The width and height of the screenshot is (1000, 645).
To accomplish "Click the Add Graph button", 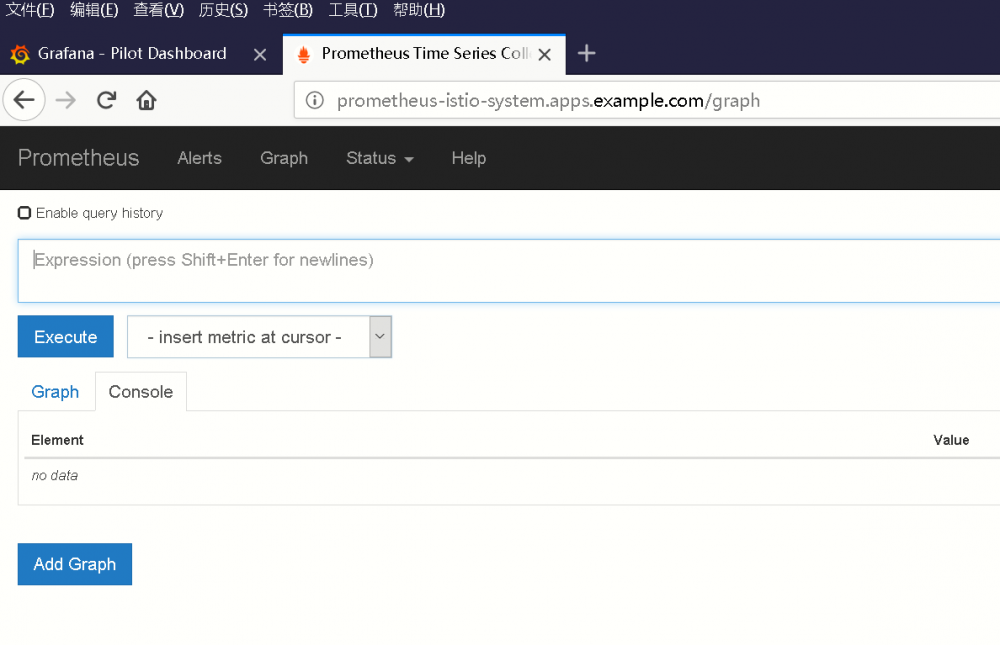I will [74, 564].
